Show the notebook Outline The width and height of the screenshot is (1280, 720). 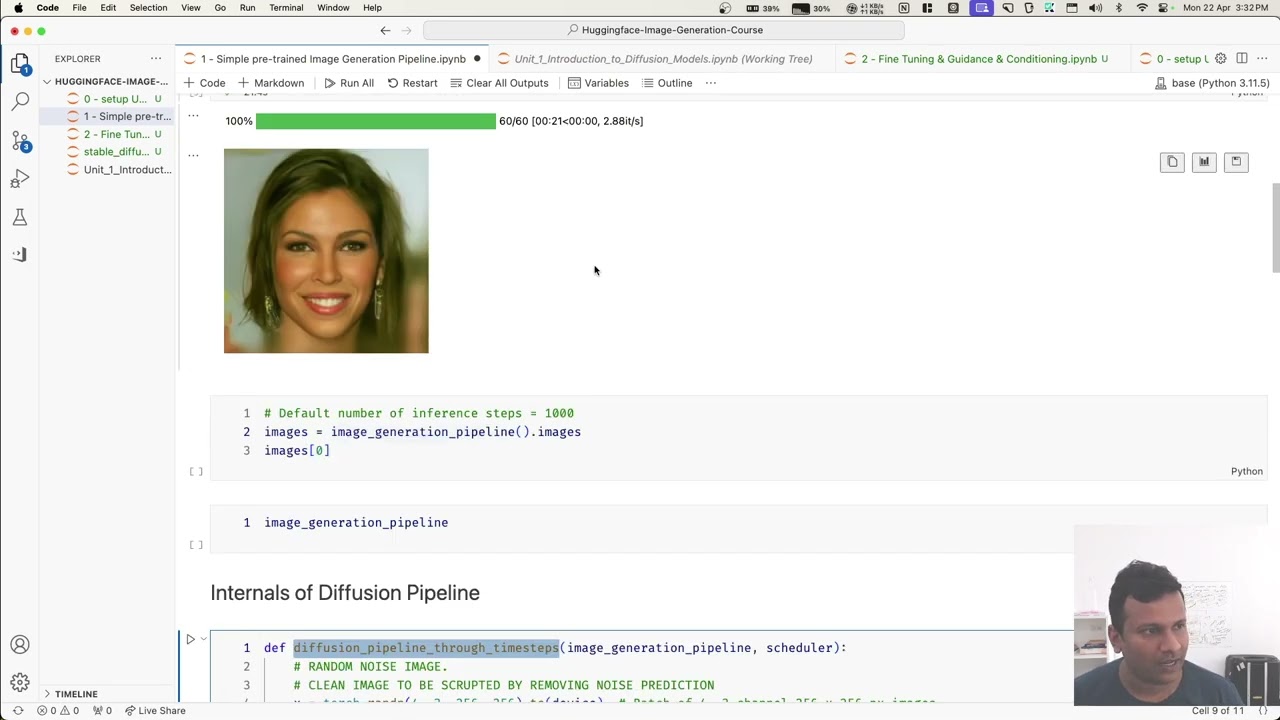667,83
